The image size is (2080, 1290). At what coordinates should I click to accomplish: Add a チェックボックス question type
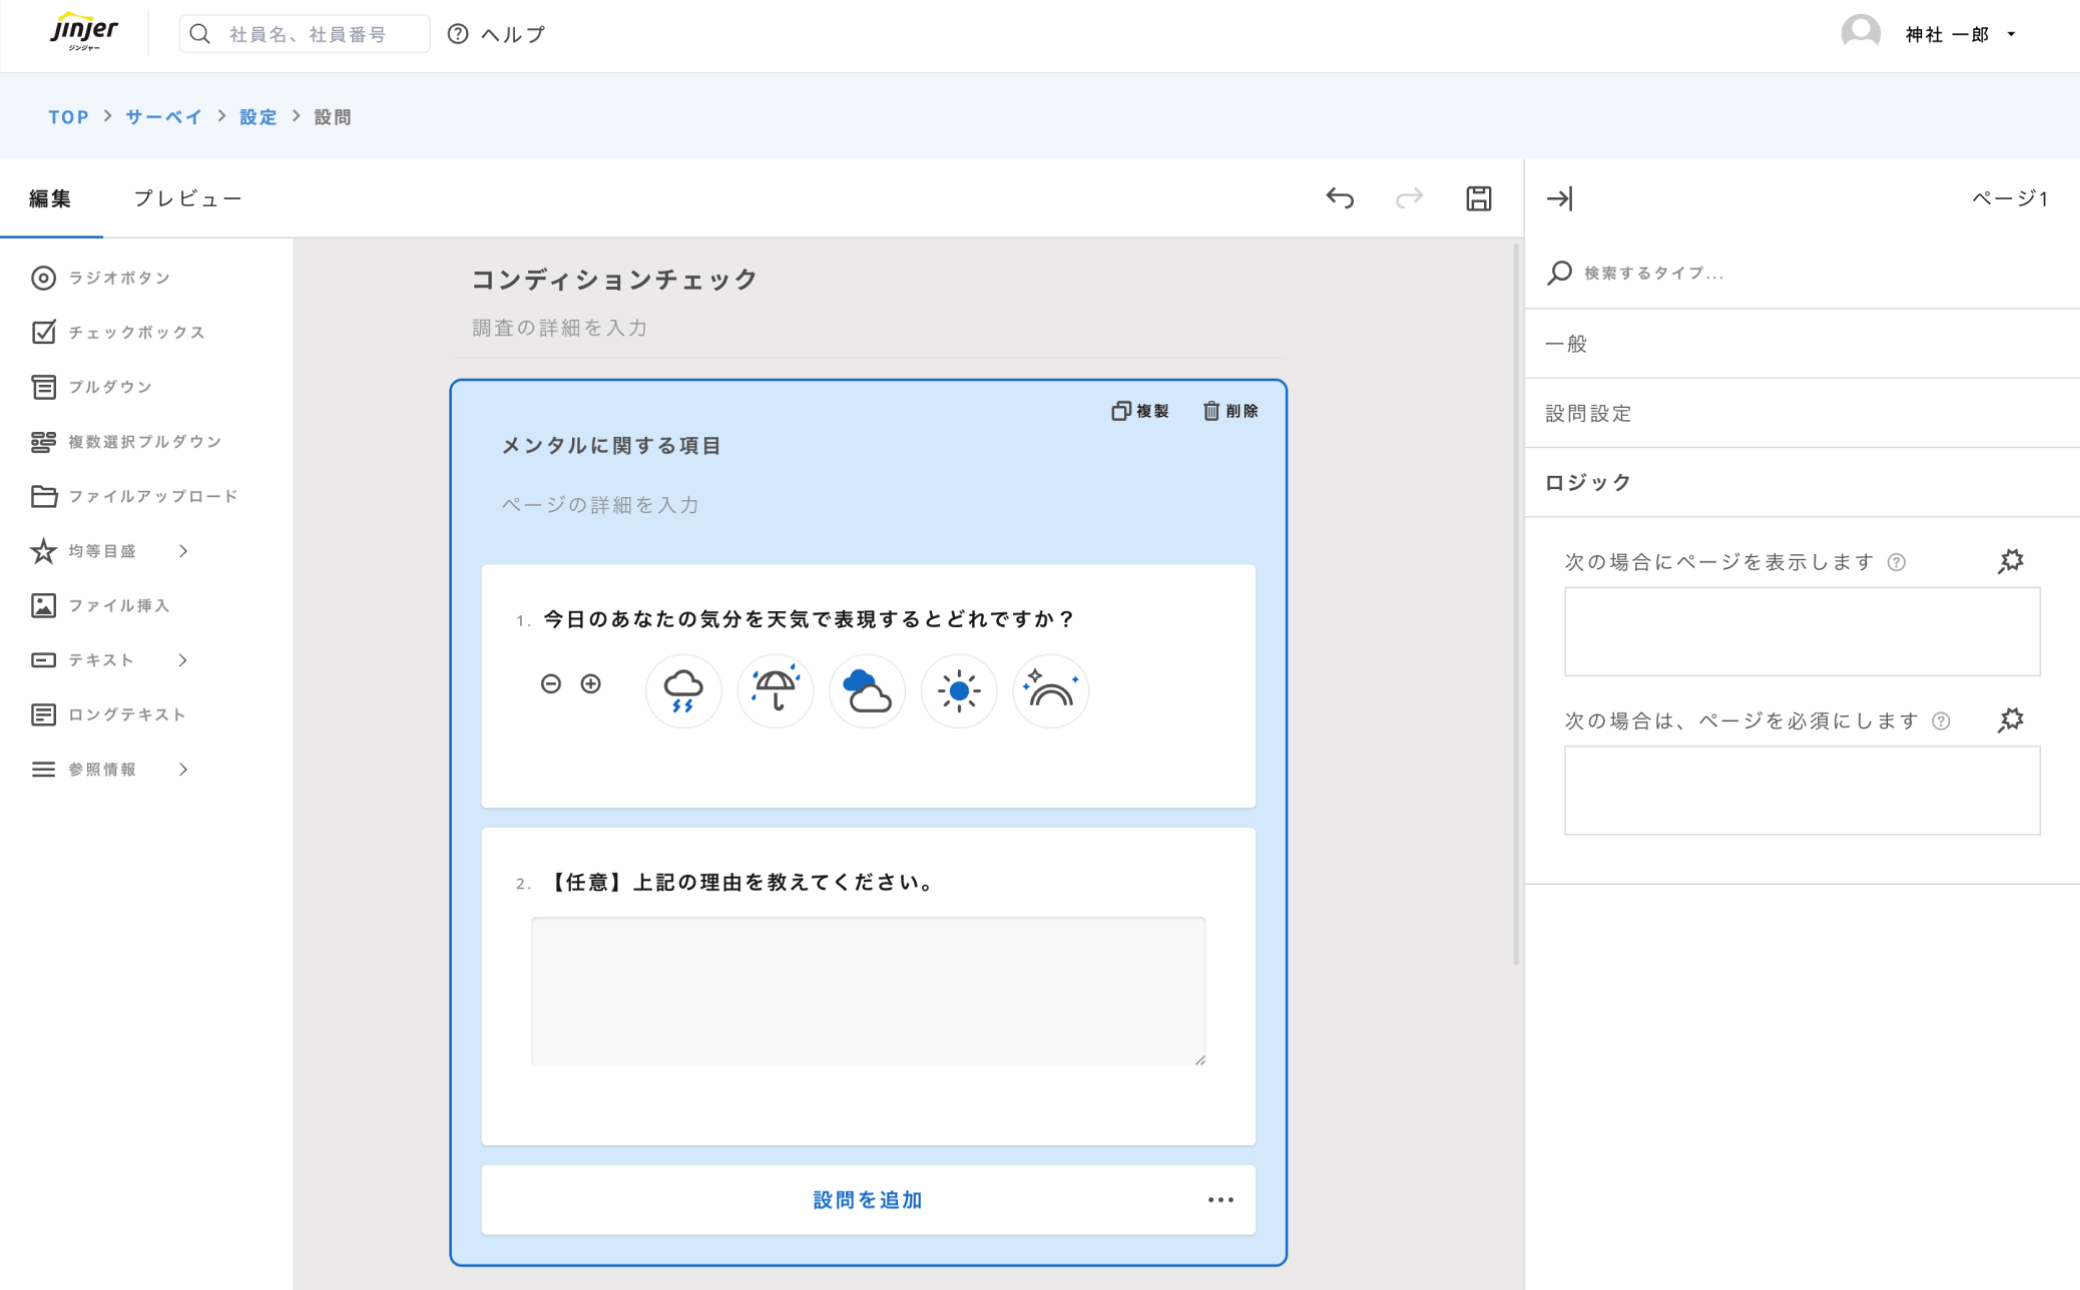tap(136, 332)
